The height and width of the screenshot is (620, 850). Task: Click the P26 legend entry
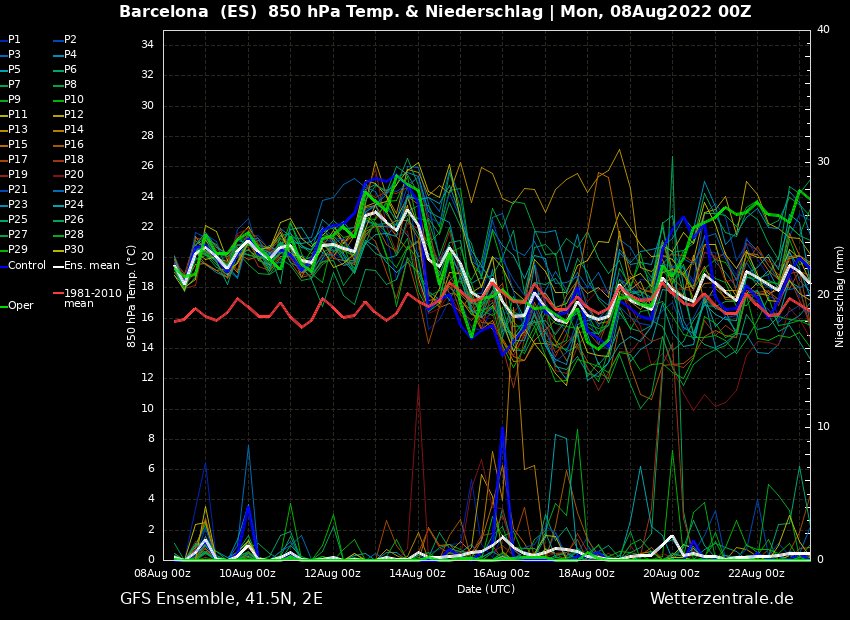69,219
